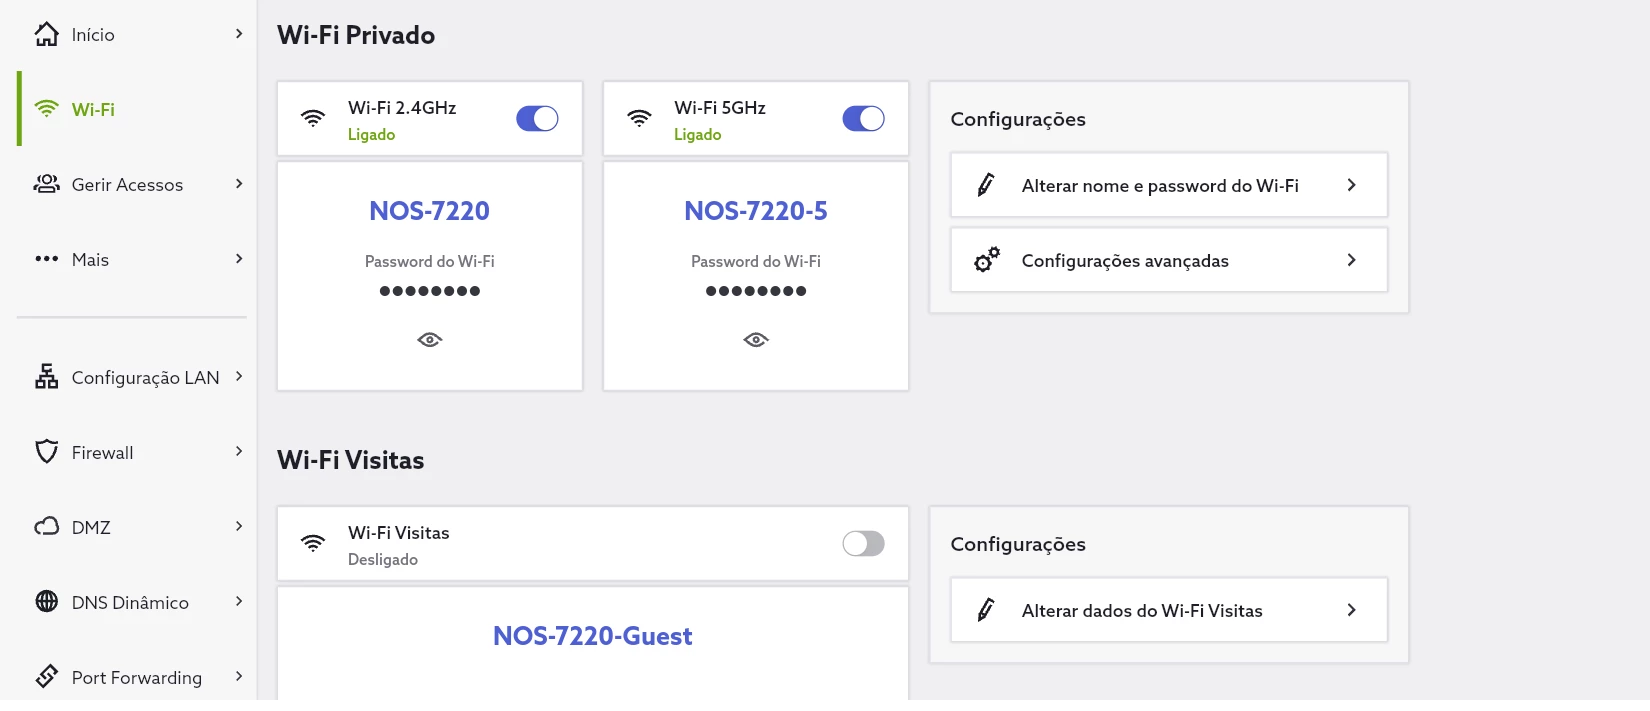
Task: Open chevron for Alterar dados do Wi-Fi Visitas
Action: [x=1351, y=610]
